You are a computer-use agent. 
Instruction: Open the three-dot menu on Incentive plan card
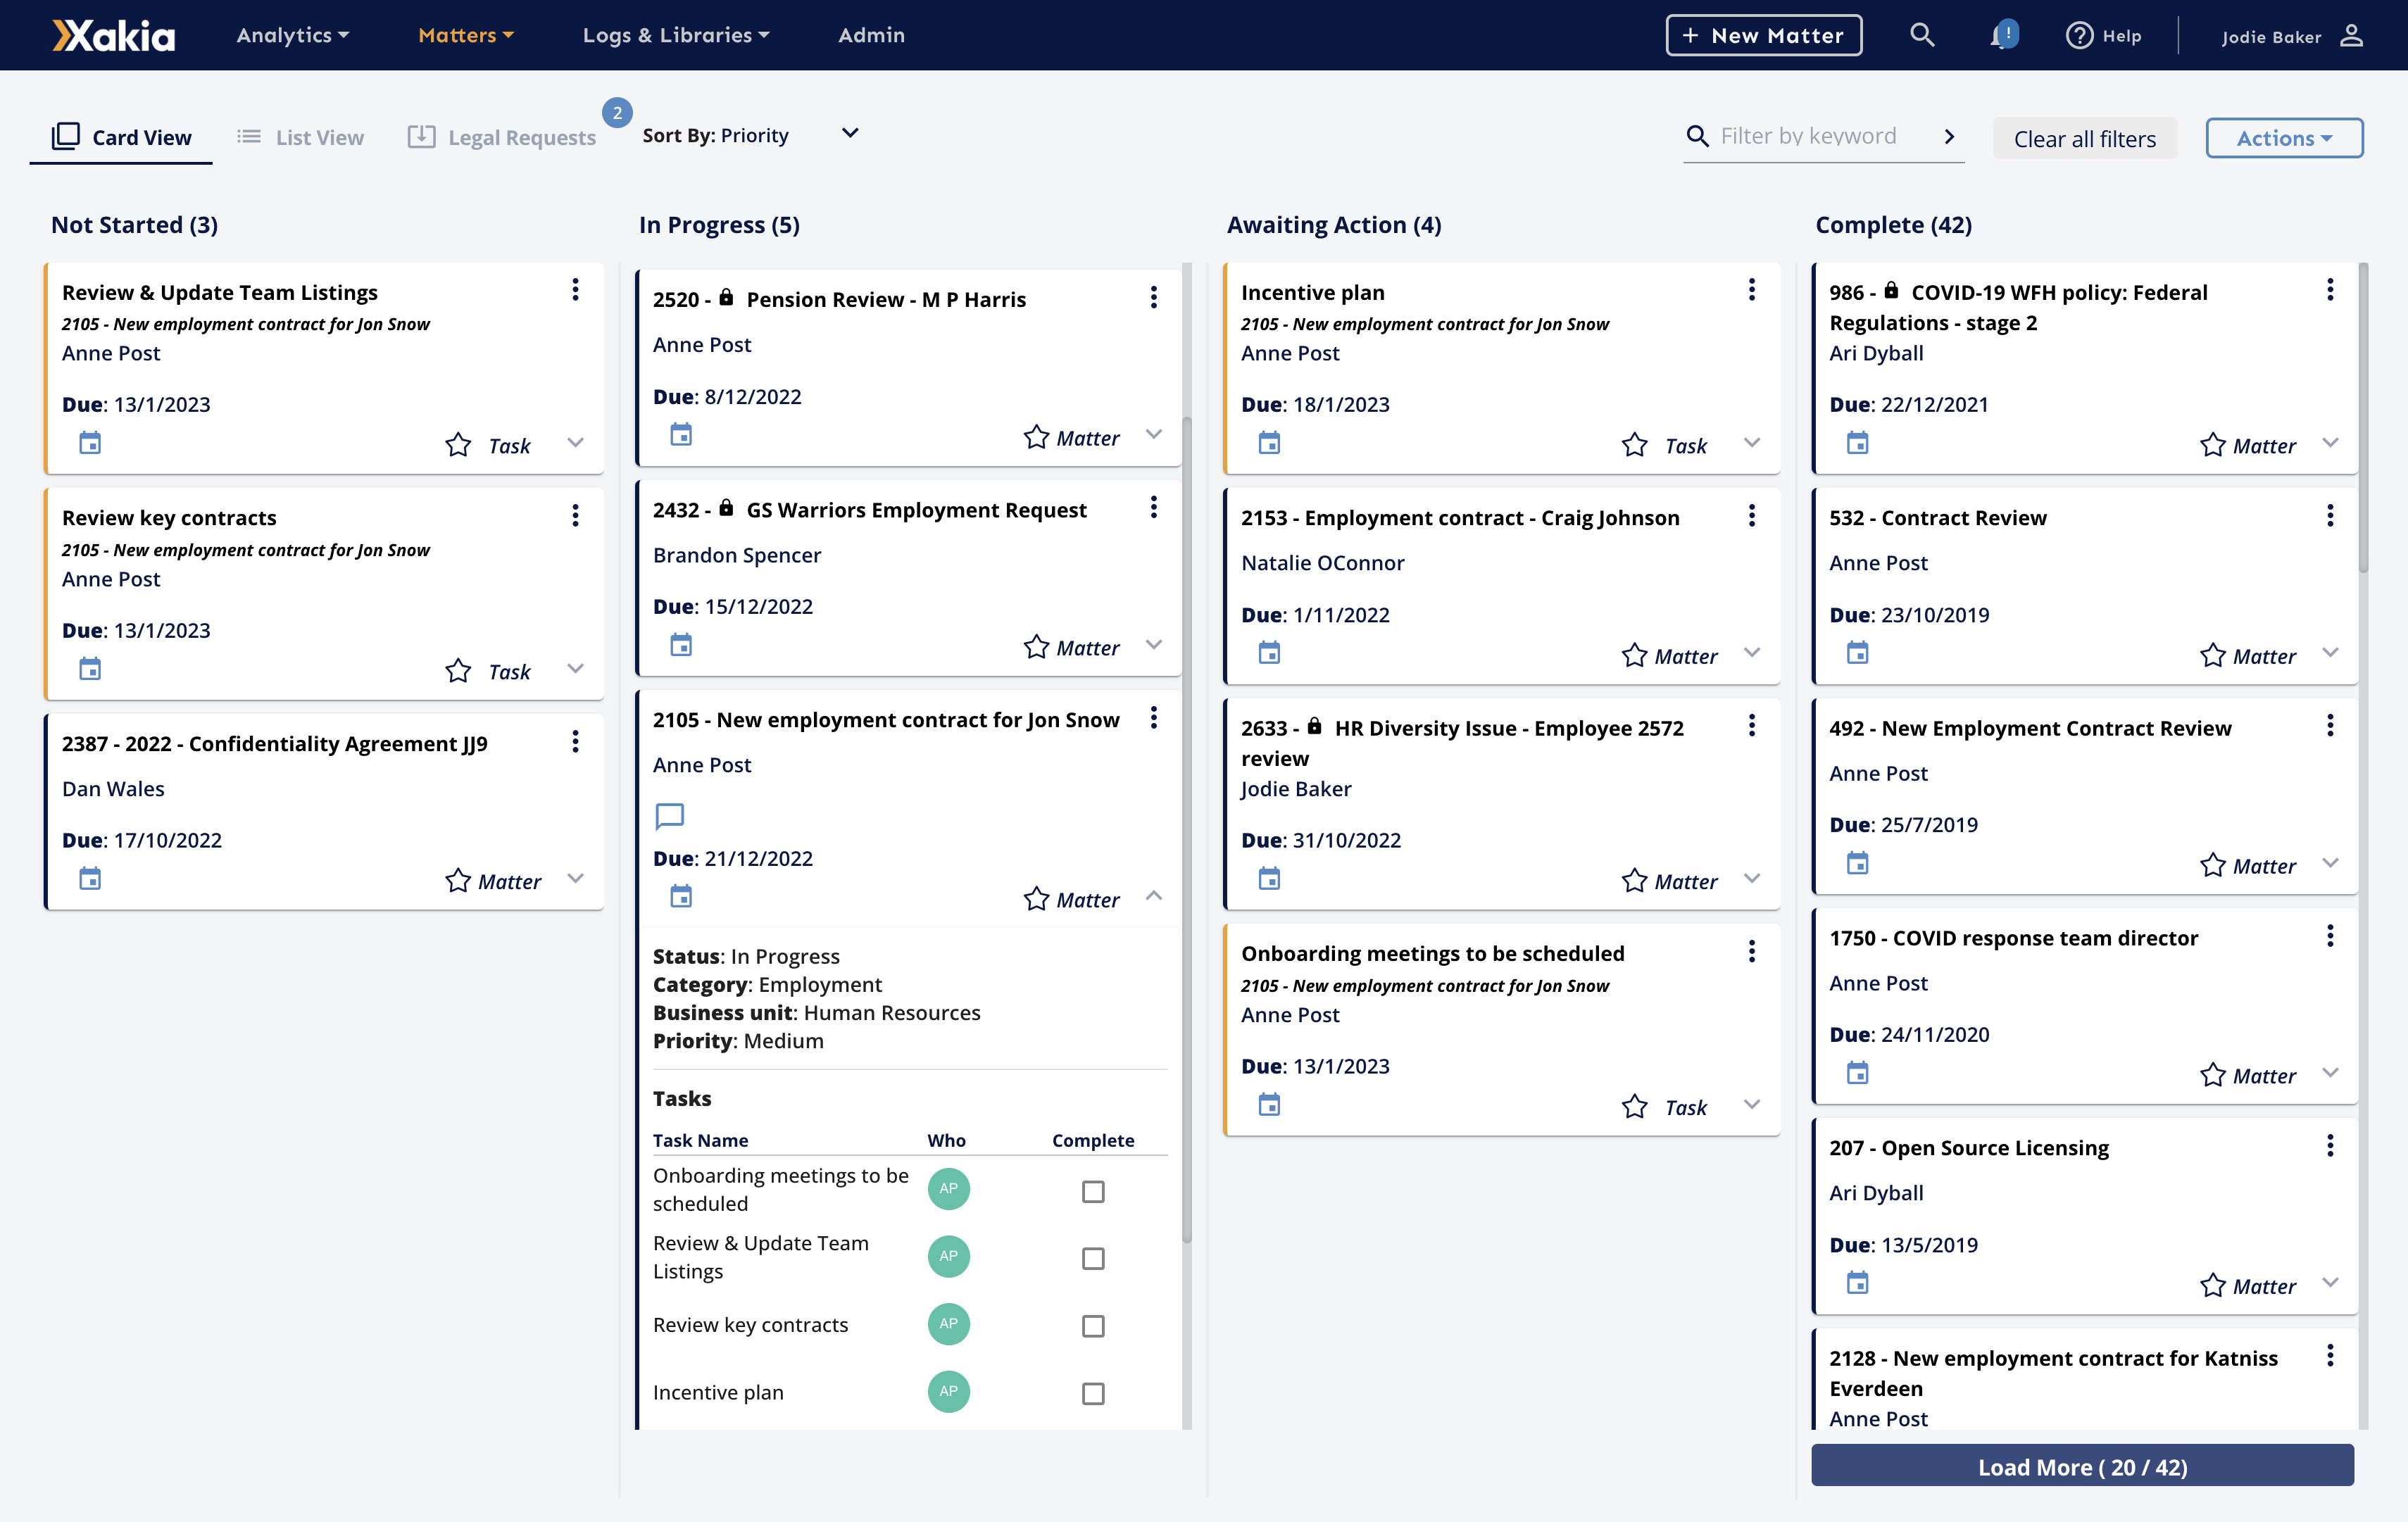click(x=1751, y=290)
